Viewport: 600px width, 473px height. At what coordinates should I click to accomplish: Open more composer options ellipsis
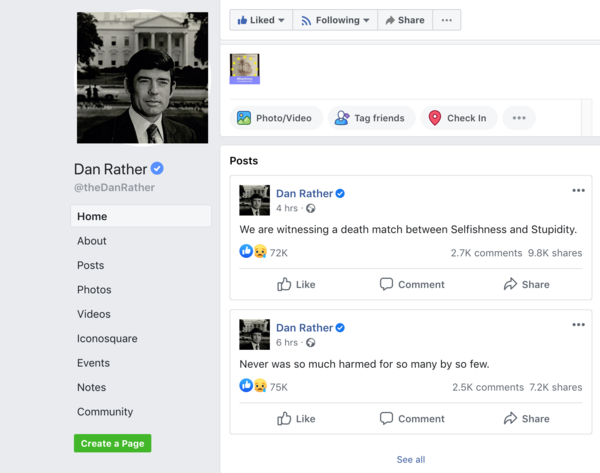point(519,118)
